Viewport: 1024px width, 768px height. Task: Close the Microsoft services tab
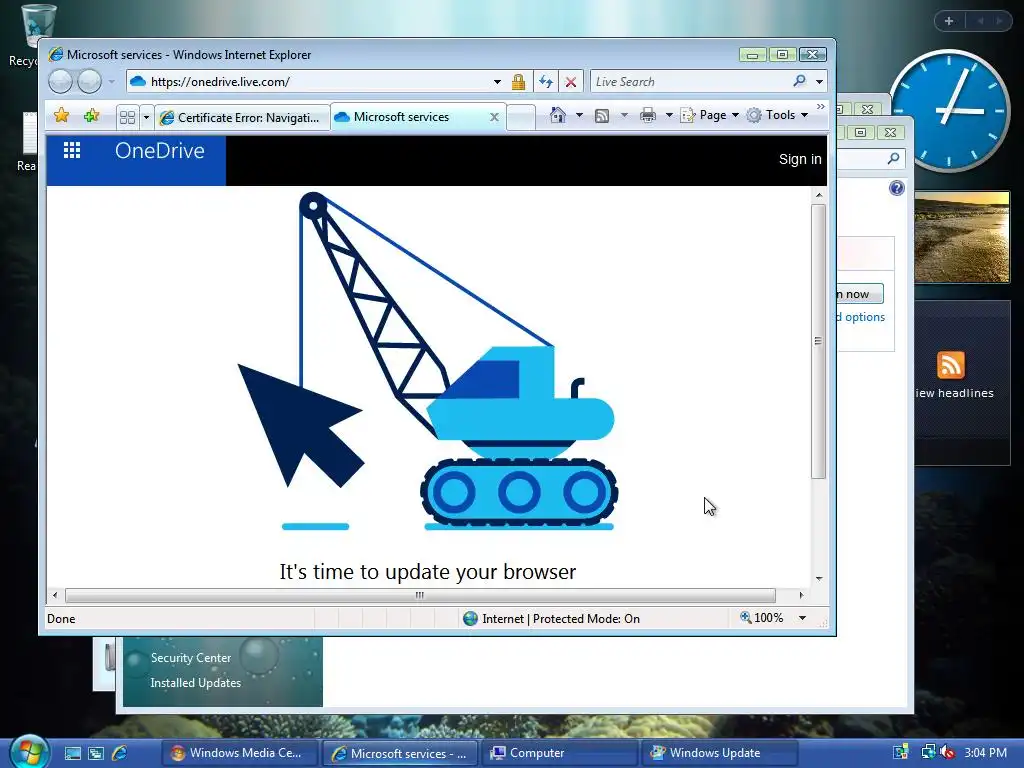click(494, 117)
